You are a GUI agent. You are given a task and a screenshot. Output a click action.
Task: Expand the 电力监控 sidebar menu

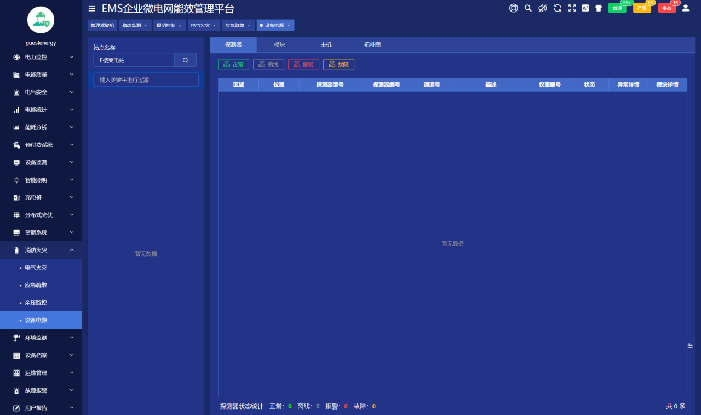click(x=41, y=57)
